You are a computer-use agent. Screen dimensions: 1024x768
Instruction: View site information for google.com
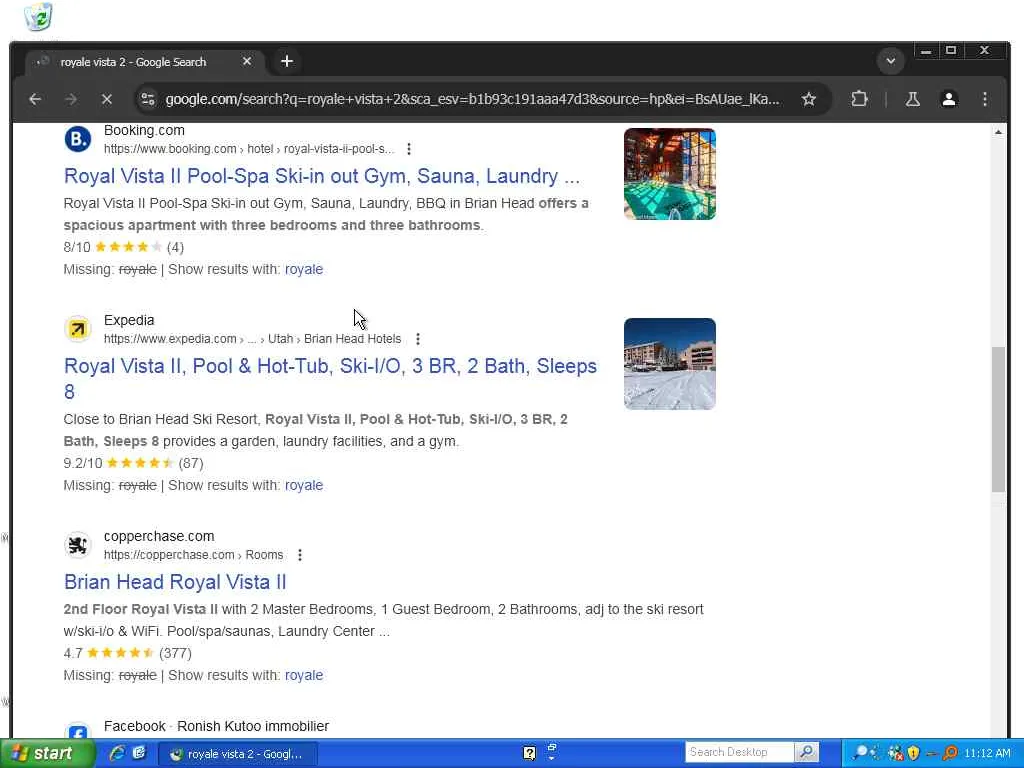coord(148,99)
